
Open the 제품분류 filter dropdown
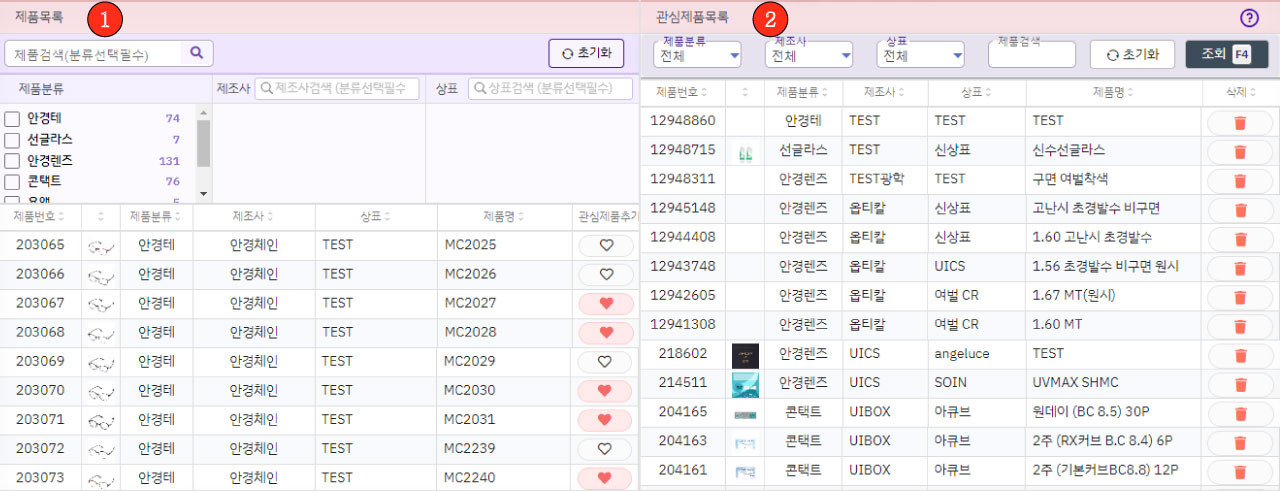pyautogui.click(x=698, y=56)
